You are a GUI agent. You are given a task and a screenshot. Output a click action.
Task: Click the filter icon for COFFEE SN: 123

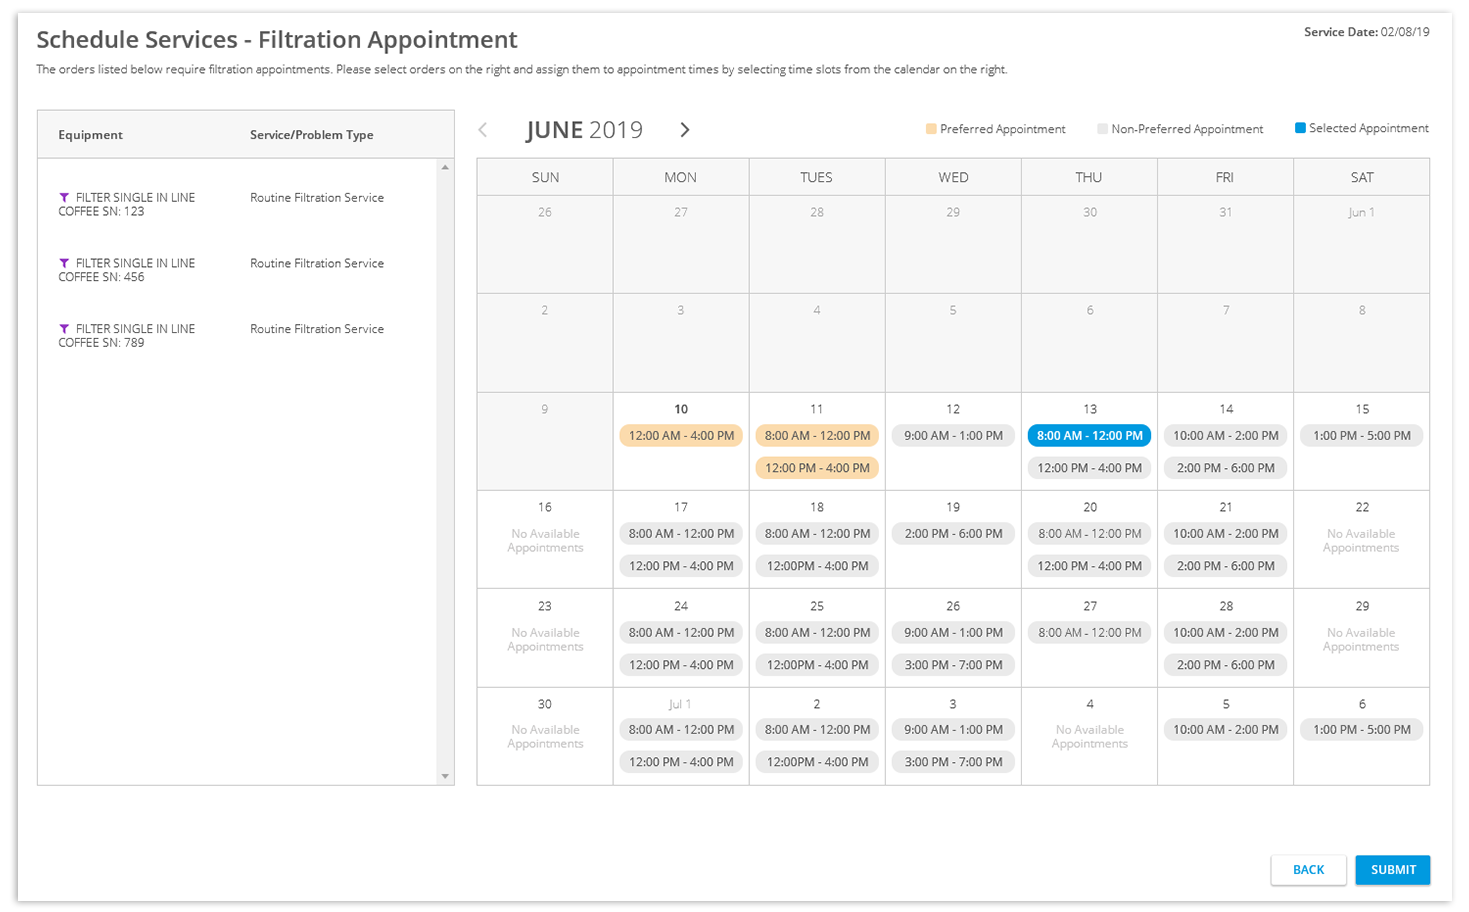click(64, 198)
